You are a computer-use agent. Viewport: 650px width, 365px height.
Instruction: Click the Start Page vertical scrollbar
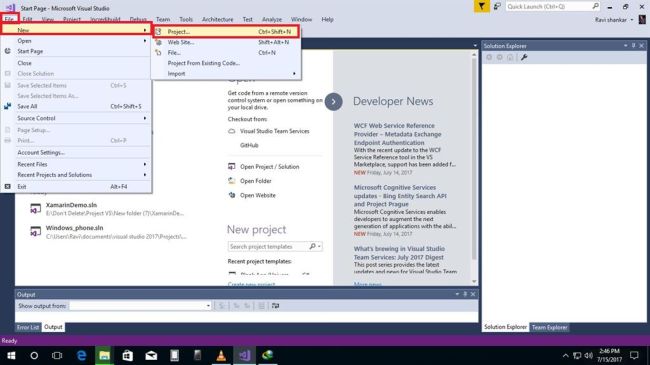[474, 168]
